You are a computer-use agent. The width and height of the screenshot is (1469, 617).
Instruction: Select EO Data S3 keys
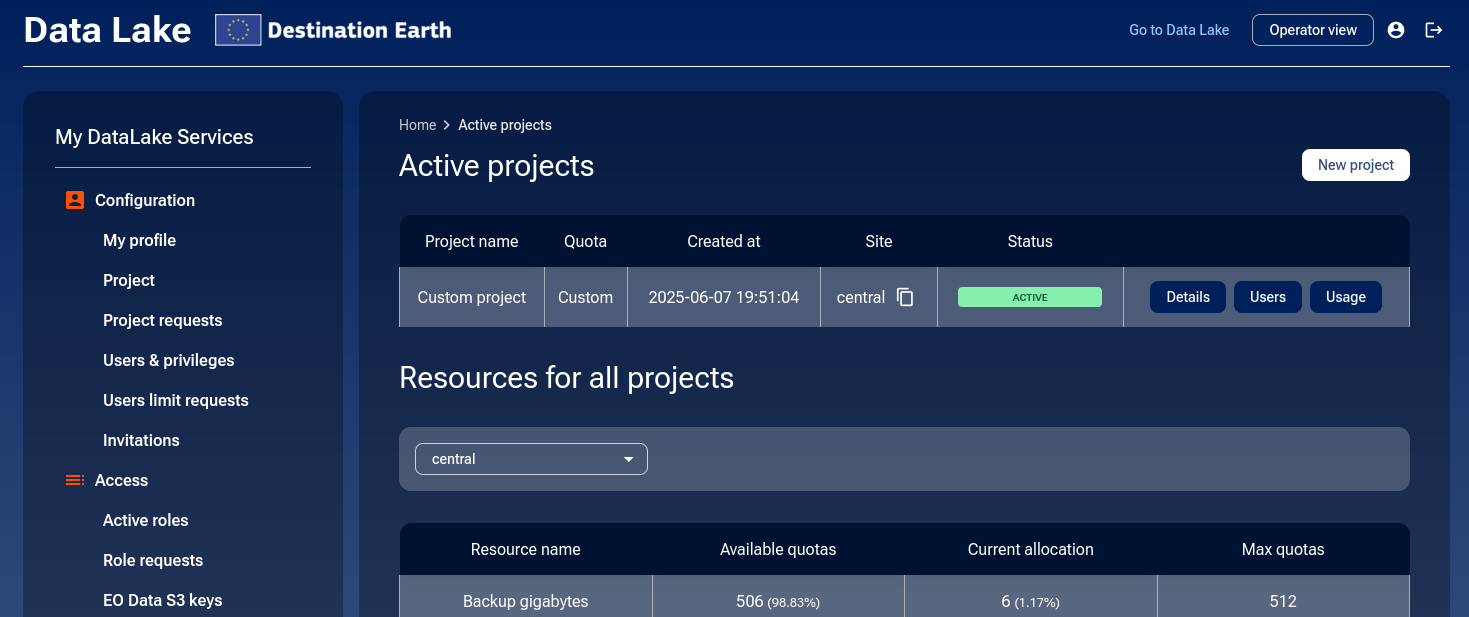tap(164, 600)
